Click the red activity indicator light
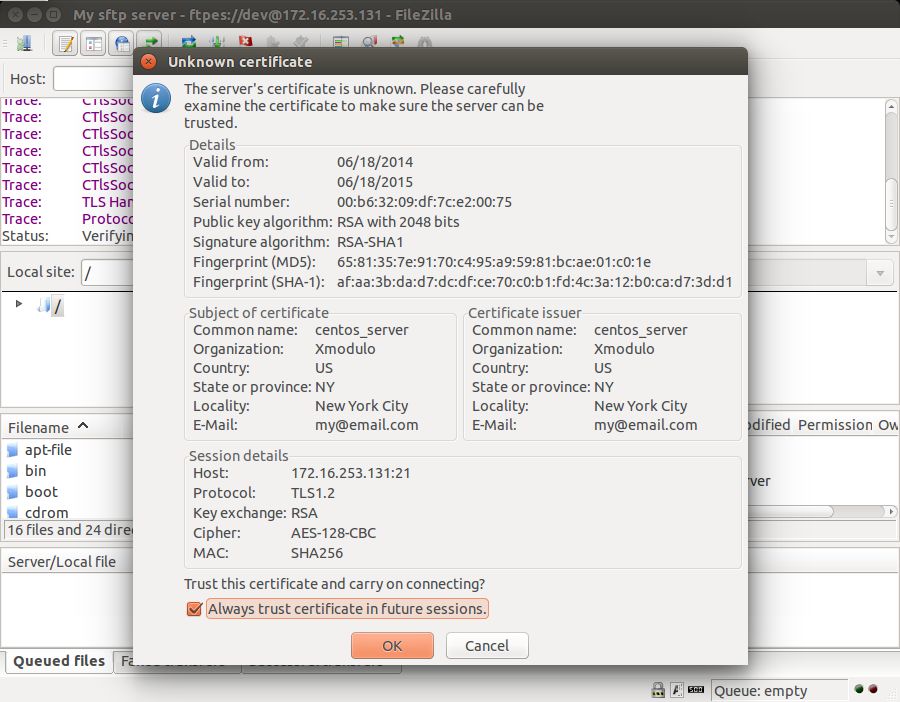This screenshot has height=702, width=900. coord(873,689)
